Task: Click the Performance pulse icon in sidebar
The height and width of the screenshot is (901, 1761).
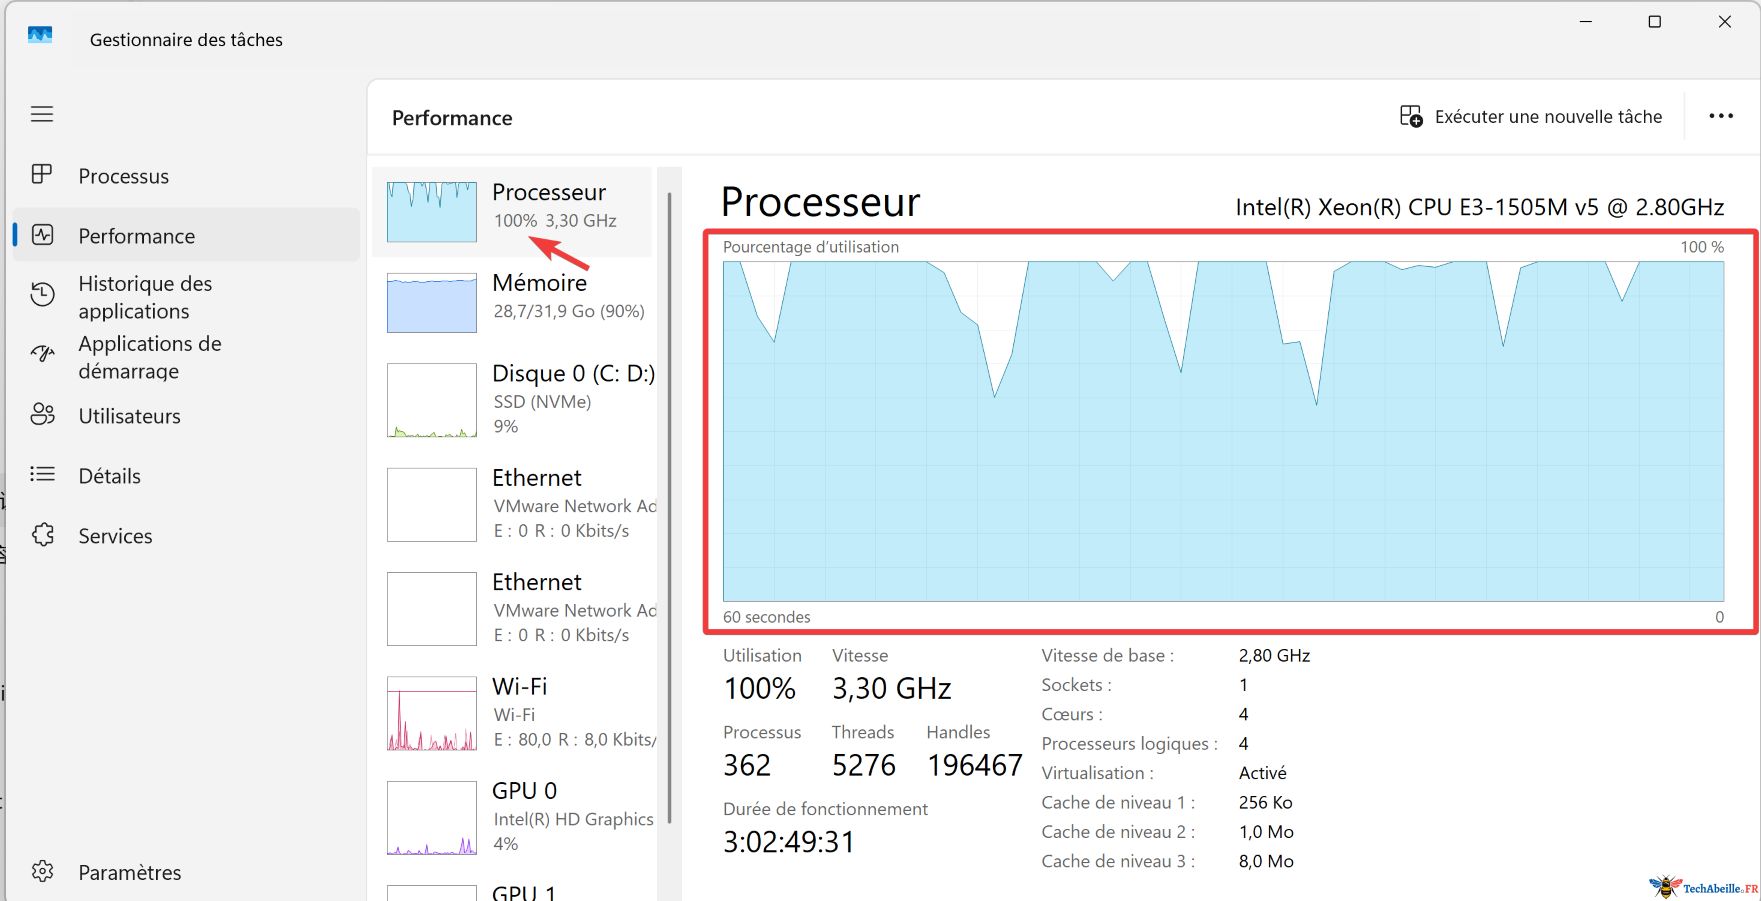Action: click(x=42, y=235)
